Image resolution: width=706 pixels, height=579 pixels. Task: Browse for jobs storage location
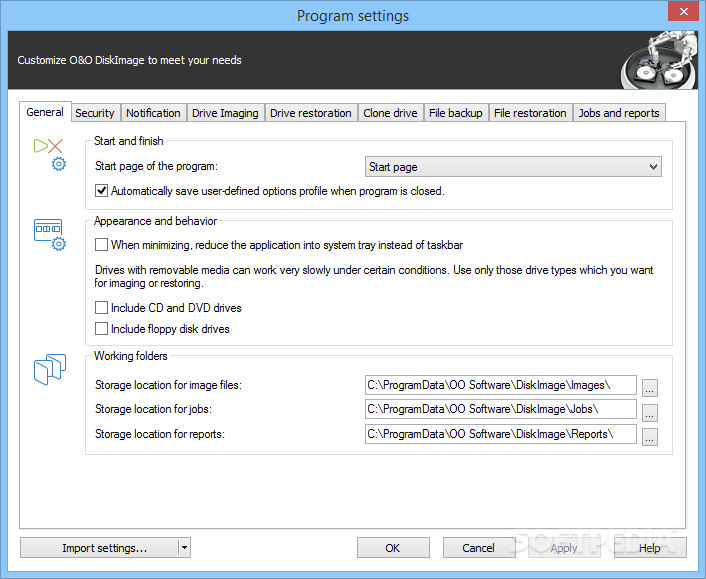coord(650,412)
